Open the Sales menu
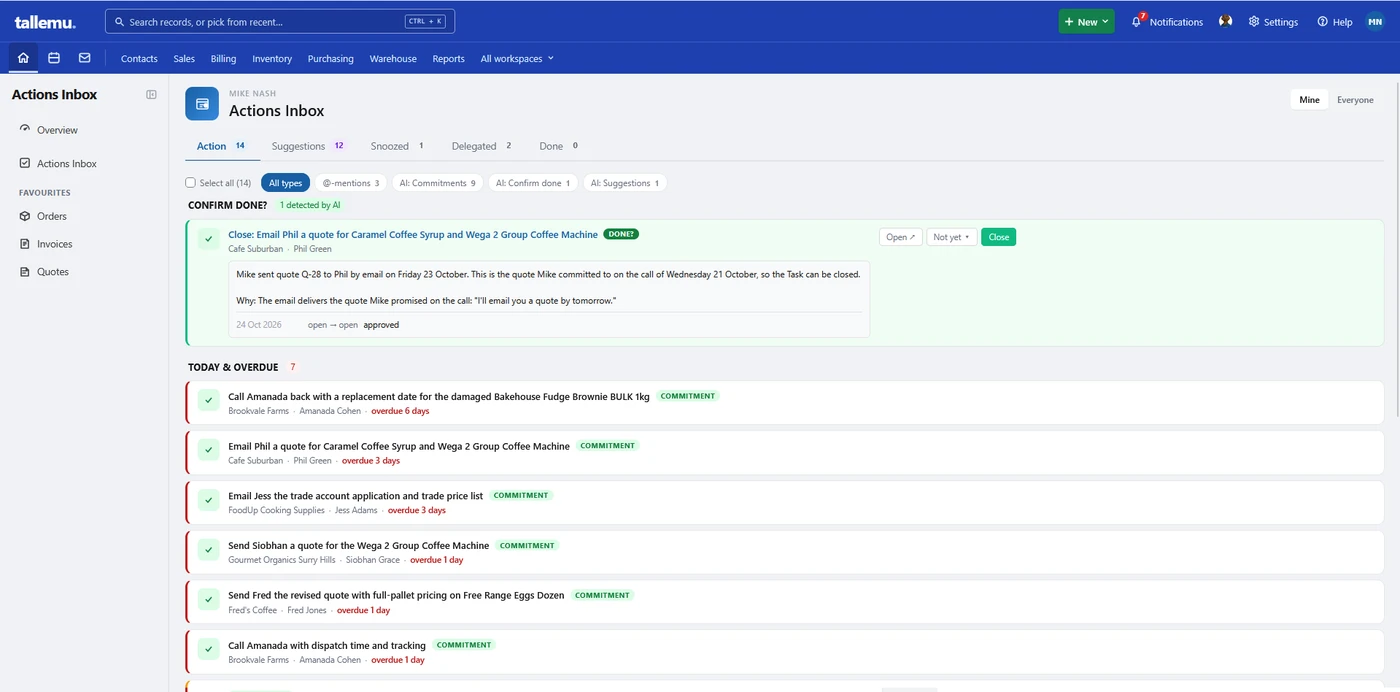 [x=184, y=58]
